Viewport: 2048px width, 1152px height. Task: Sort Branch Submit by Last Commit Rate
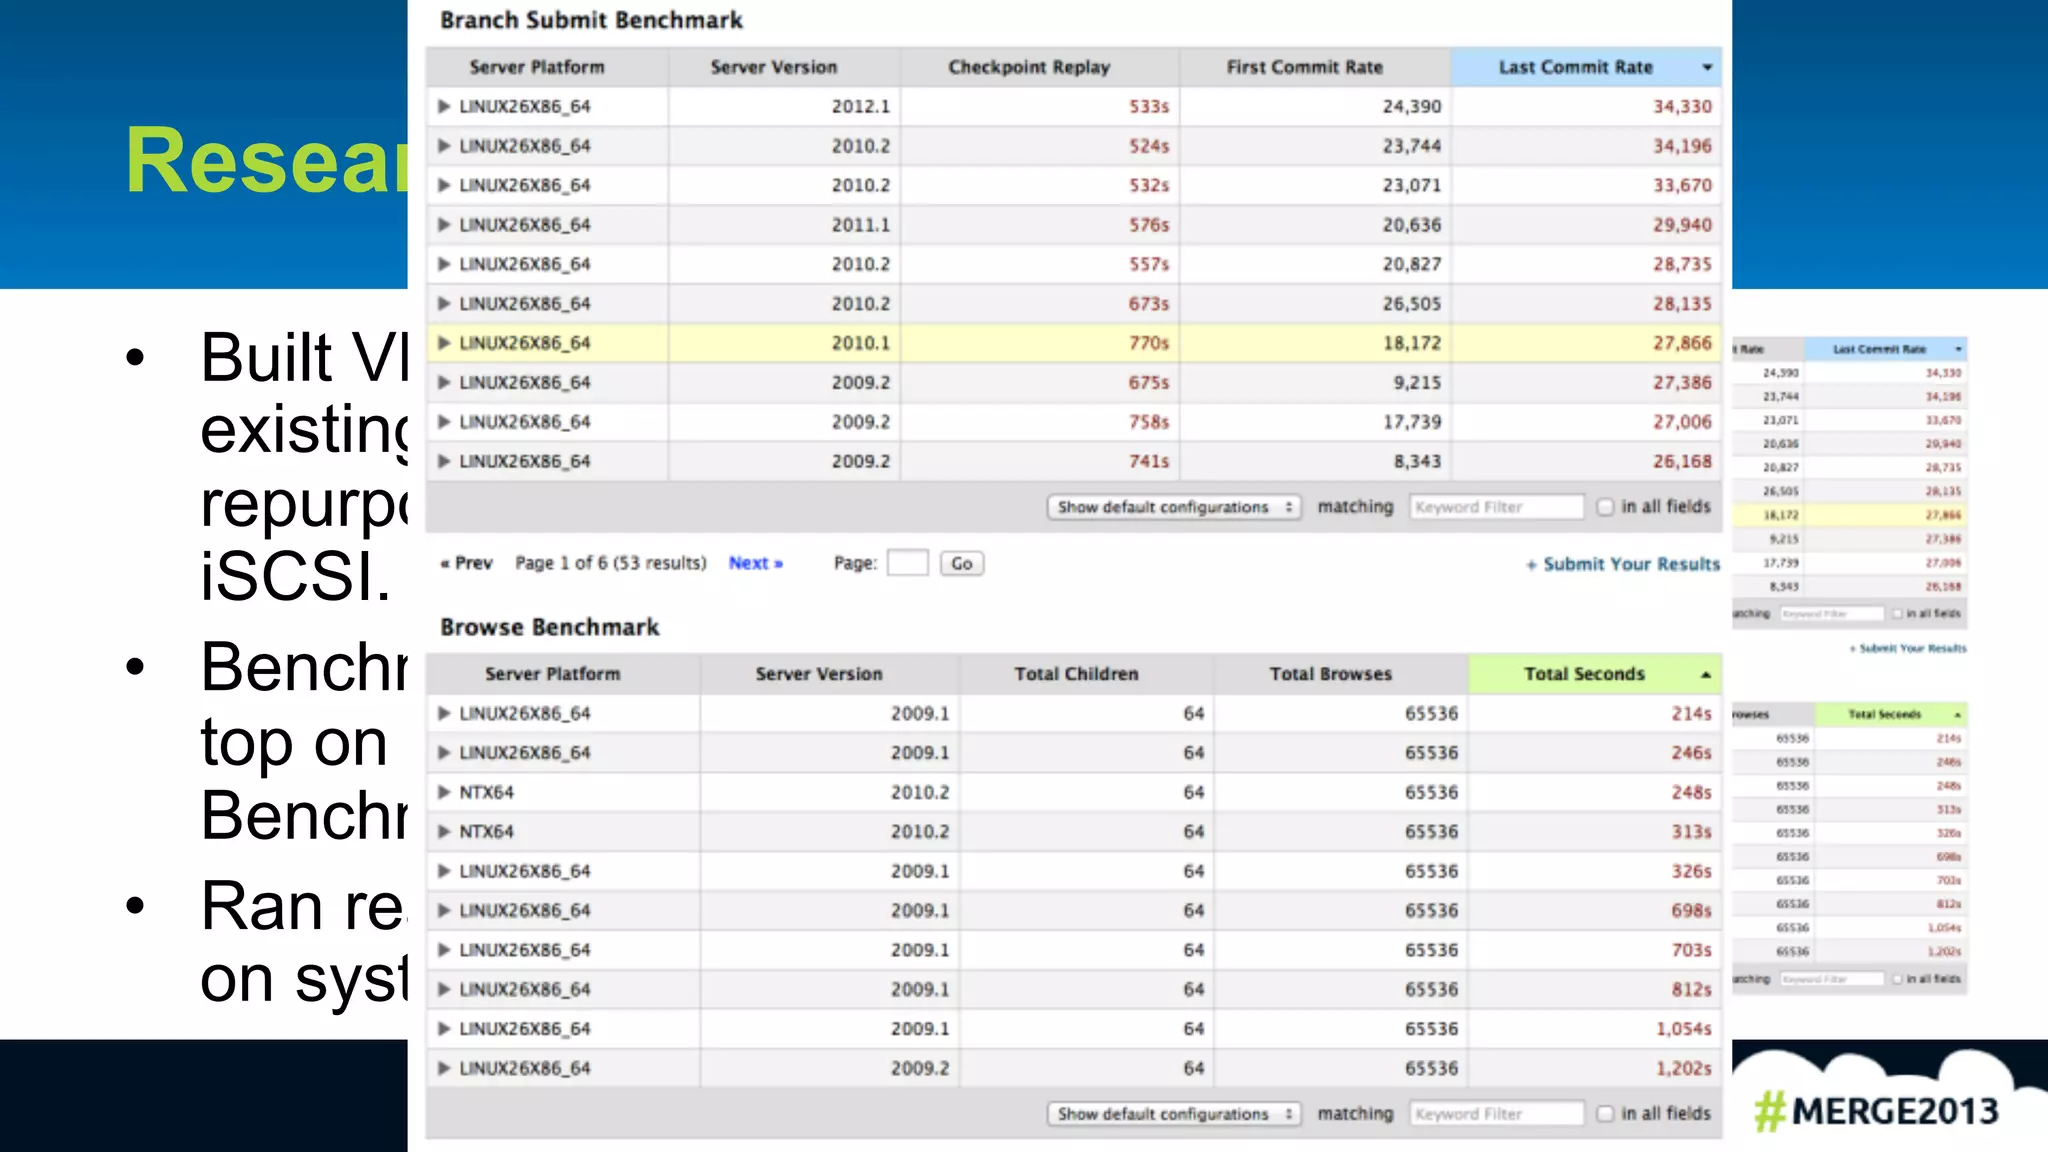point(1586,67)
